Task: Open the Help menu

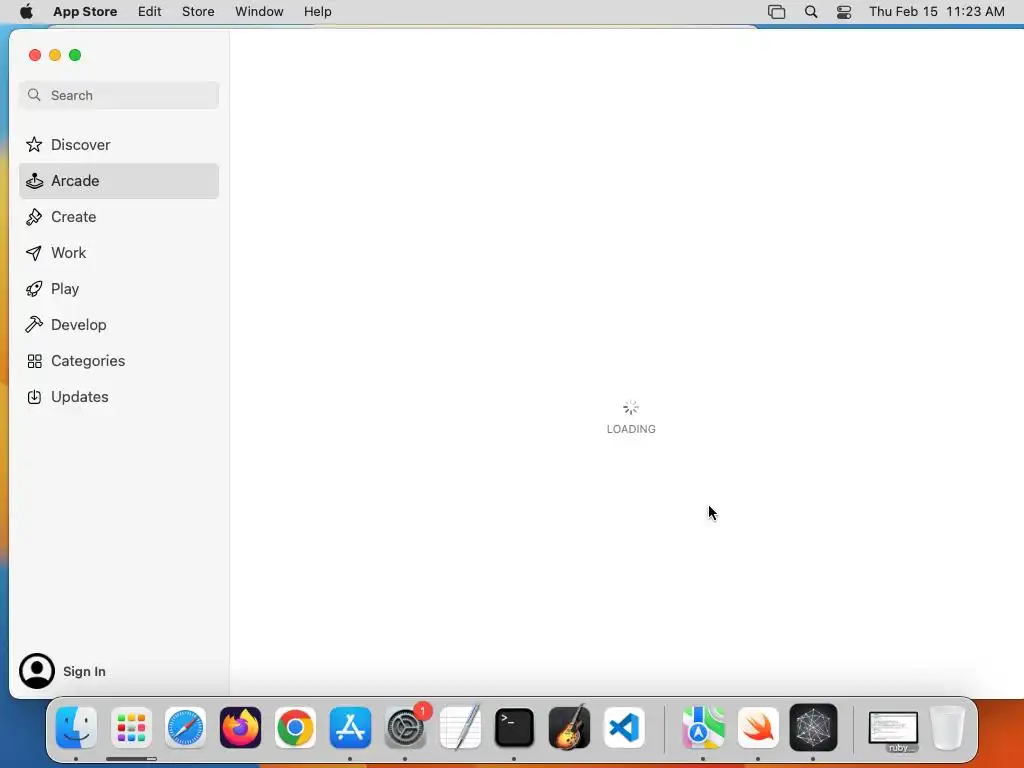Action: 317,12
